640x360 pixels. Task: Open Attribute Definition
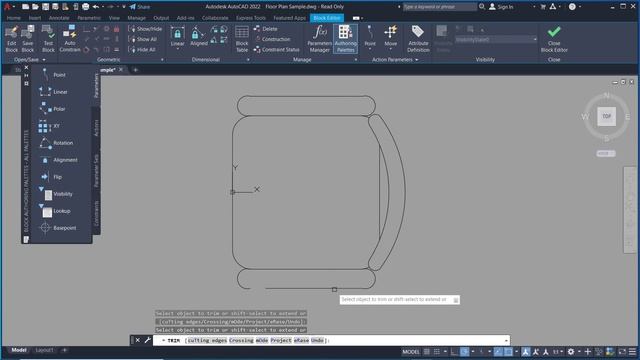pos(418,39)
